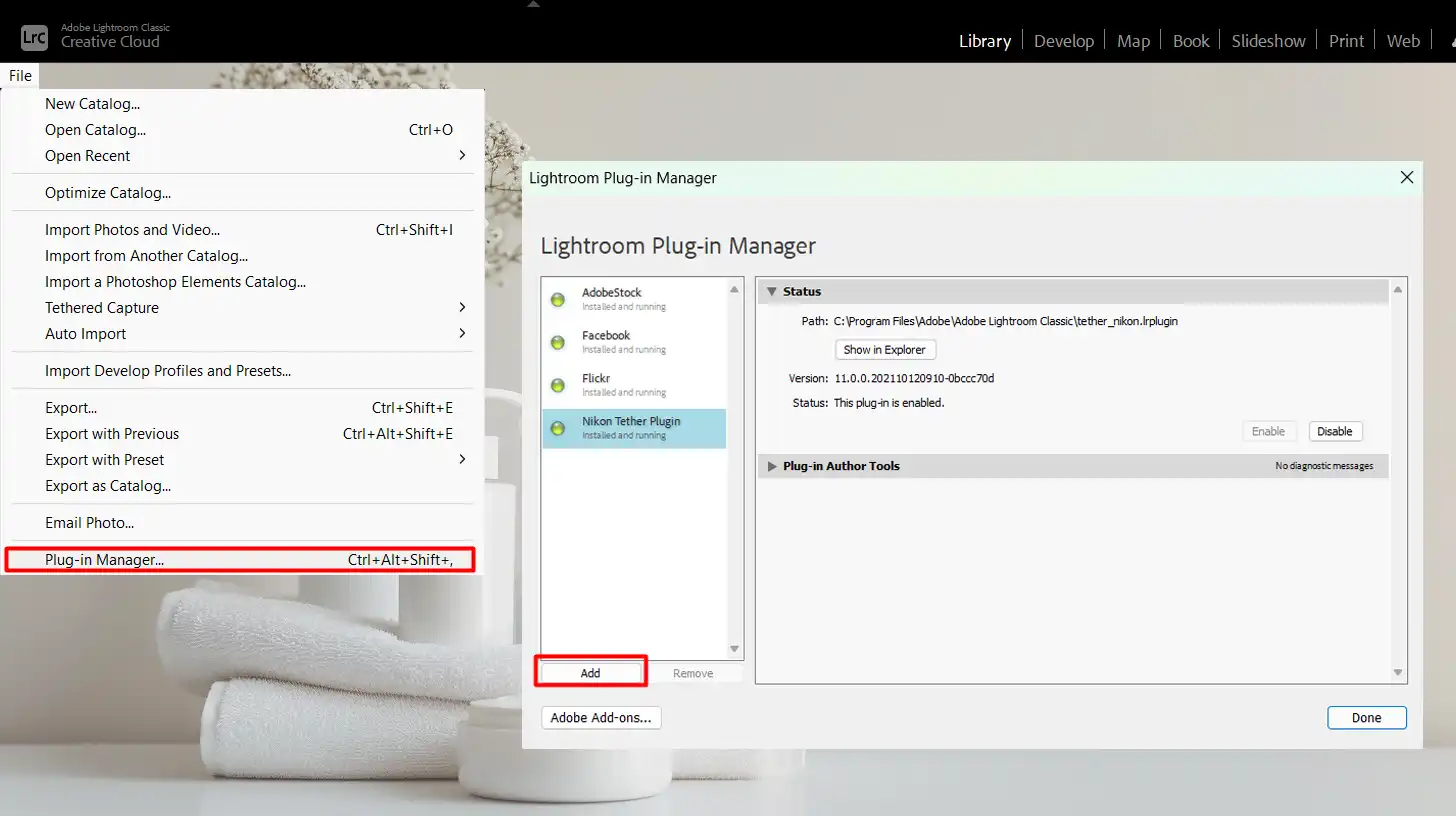The image size is (1456, 816).
Task: Click the version number 11.0.0.202110120910-0bccc70d
Action: (914, 378)
